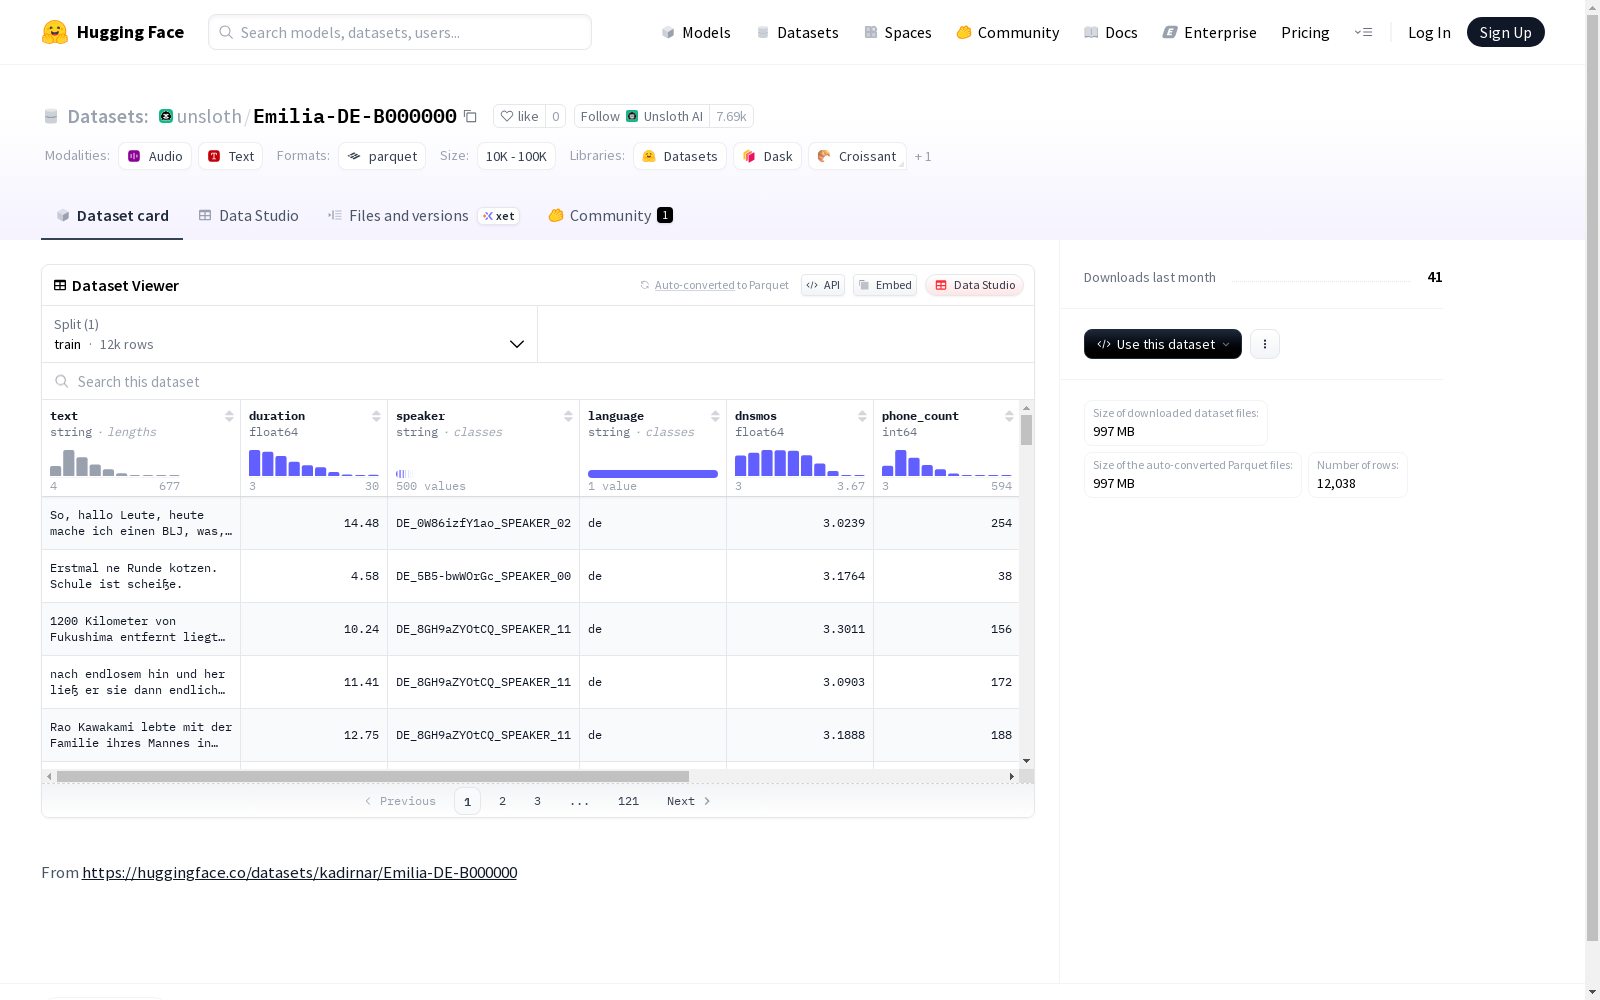Switch to the Data Studio tab
This screenshot has width=1600, height=1000.
tap(248, 216)
